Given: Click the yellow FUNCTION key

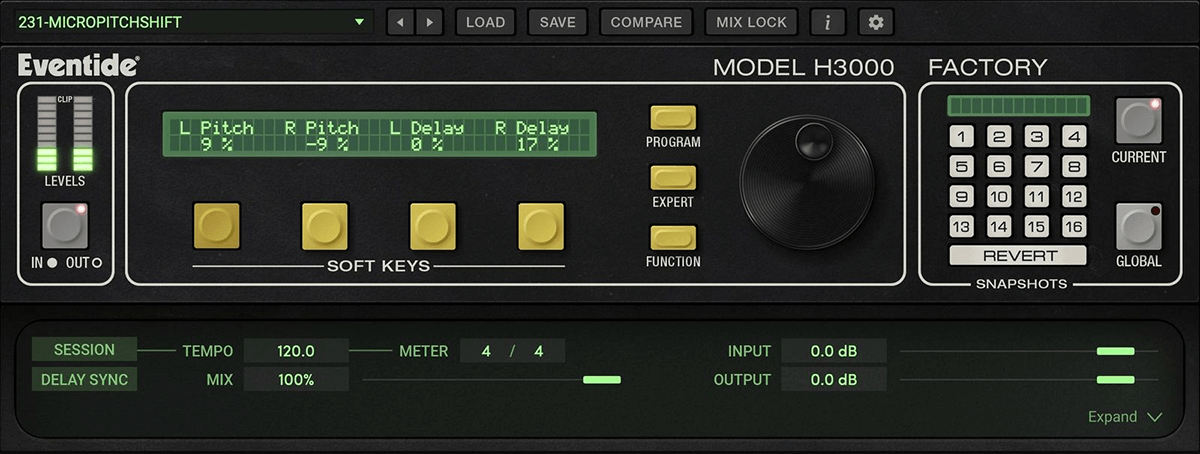Looking at the screenshot, I should [x=673, y=238].
